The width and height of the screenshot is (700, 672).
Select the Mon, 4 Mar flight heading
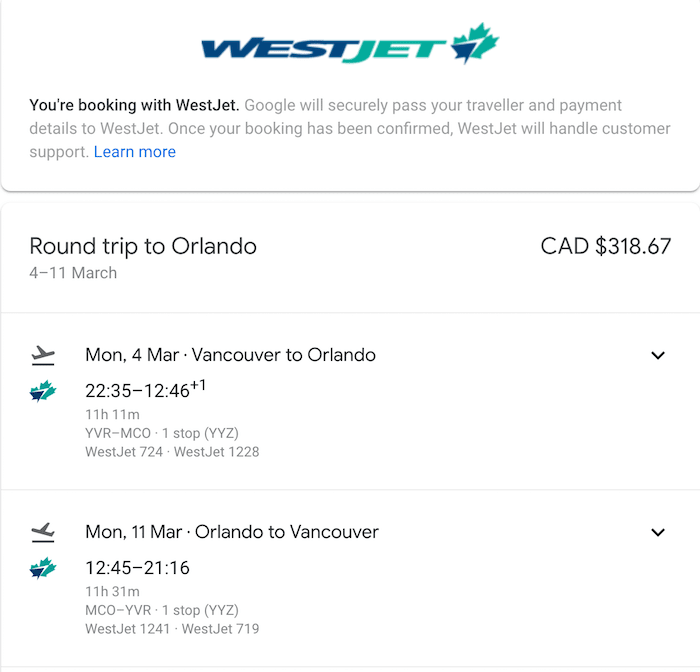[230, 355]
